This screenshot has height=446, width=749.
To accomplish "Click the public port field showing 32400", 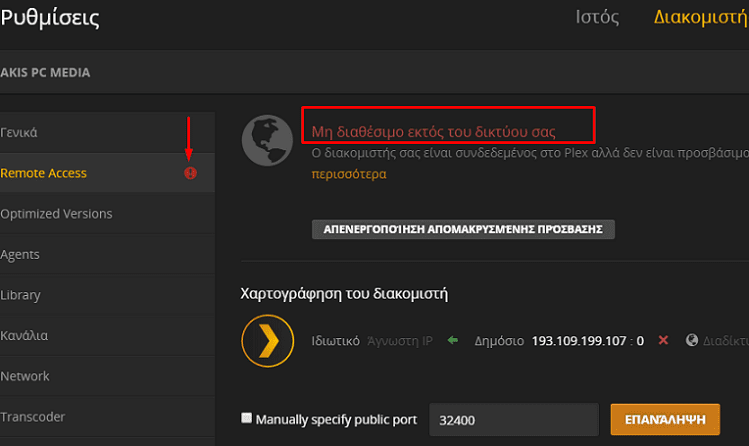I will point(514,420).
